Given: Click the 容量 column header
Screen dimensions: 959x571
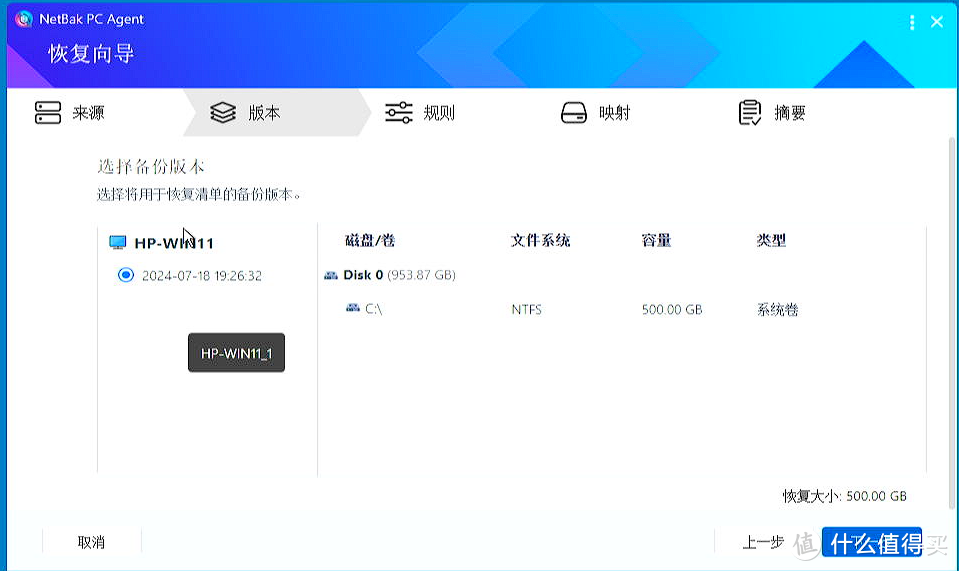Looking at the screenshot, I should tap(656, 240).
